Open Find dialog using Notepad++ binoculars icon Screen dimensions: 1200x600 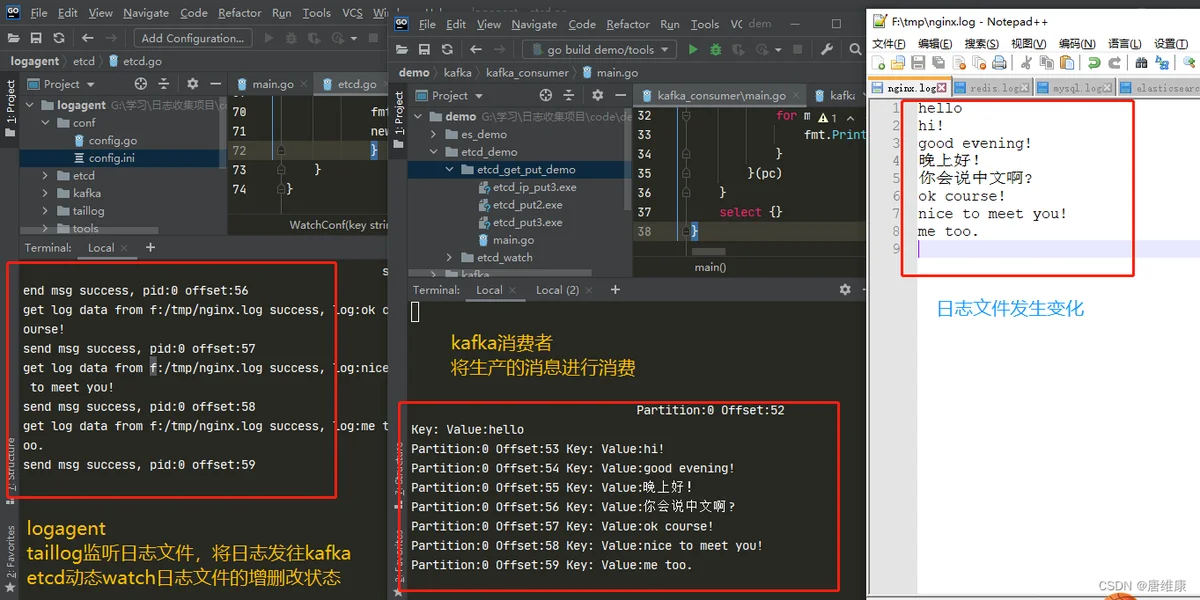[1141, 63]
